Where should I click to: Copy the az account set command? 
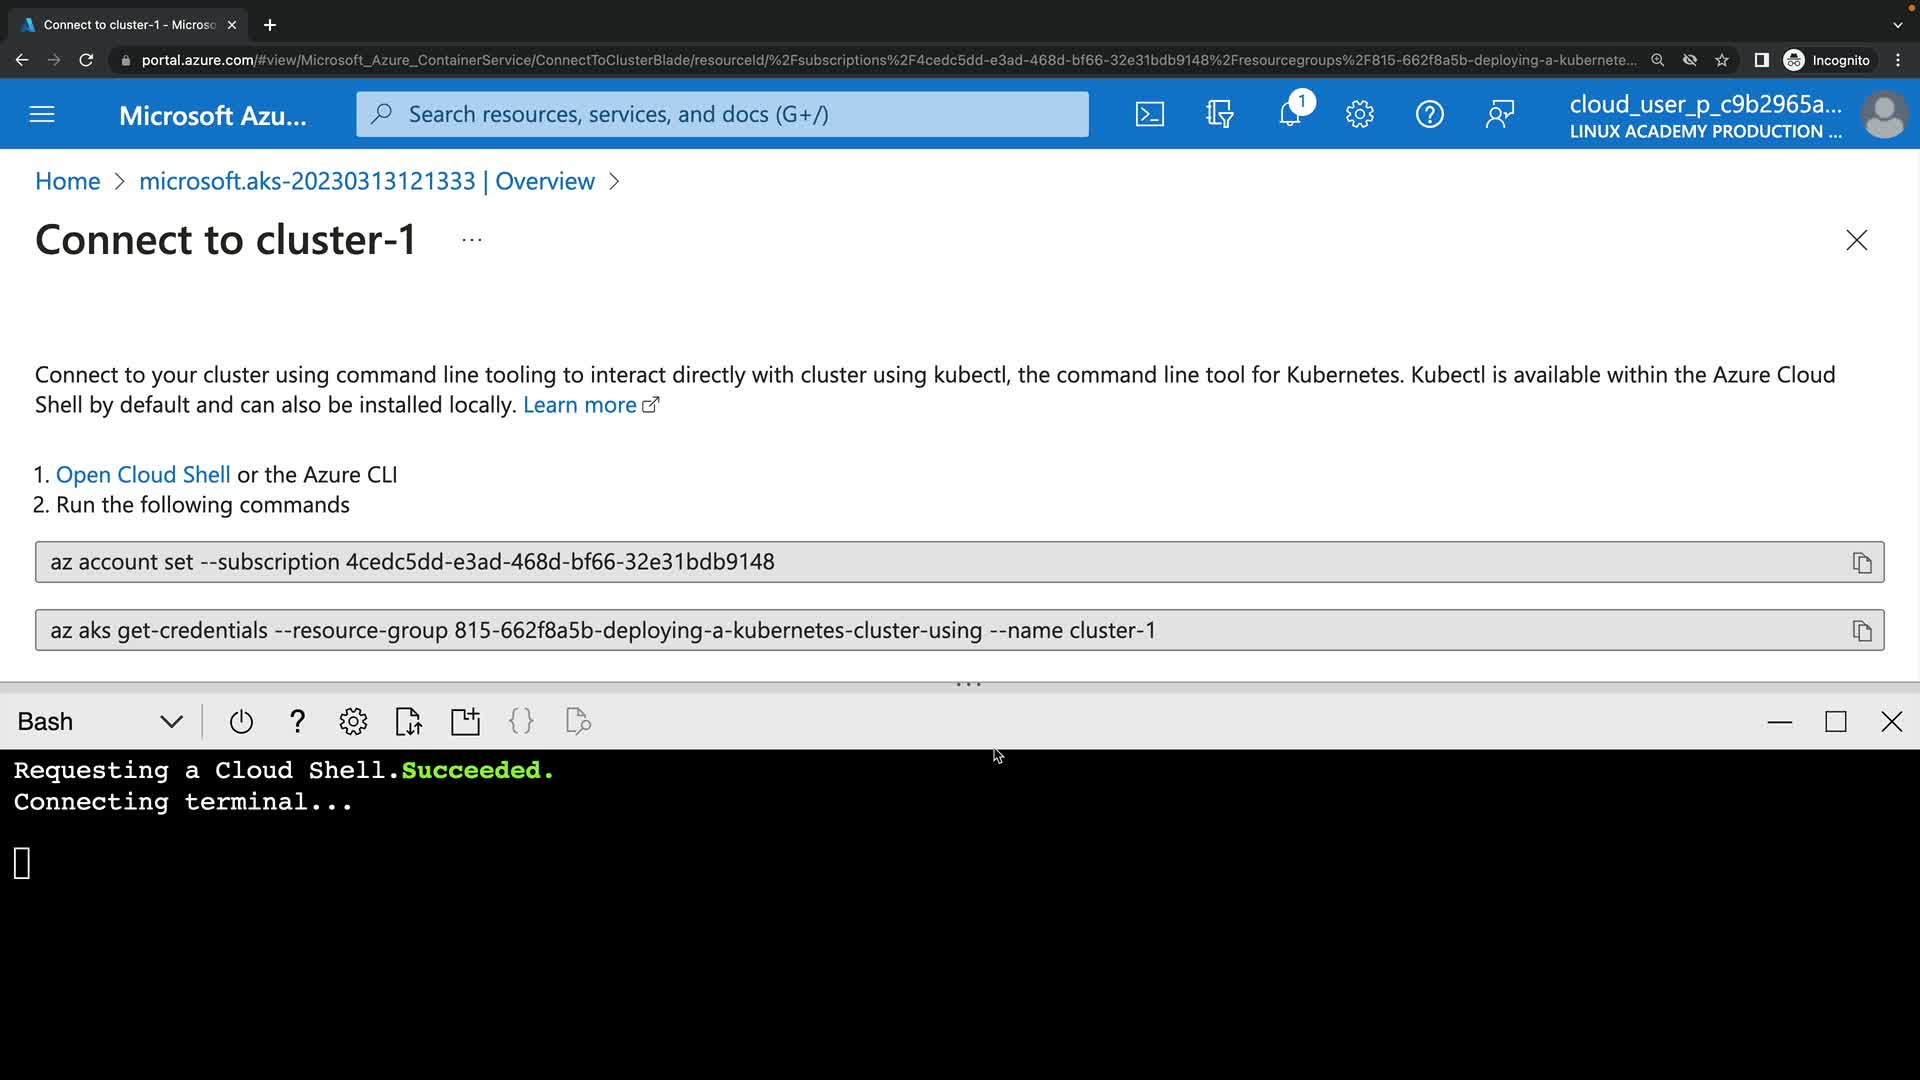pos(1861,563)
